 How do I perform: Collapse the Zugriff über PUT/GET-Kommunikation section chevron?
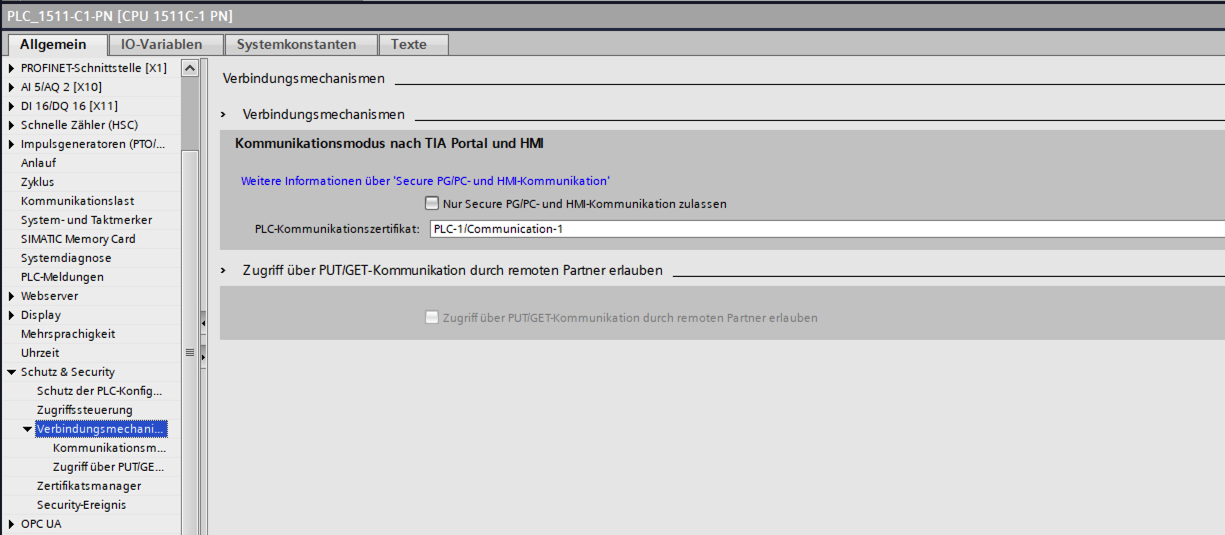point(224,271)
